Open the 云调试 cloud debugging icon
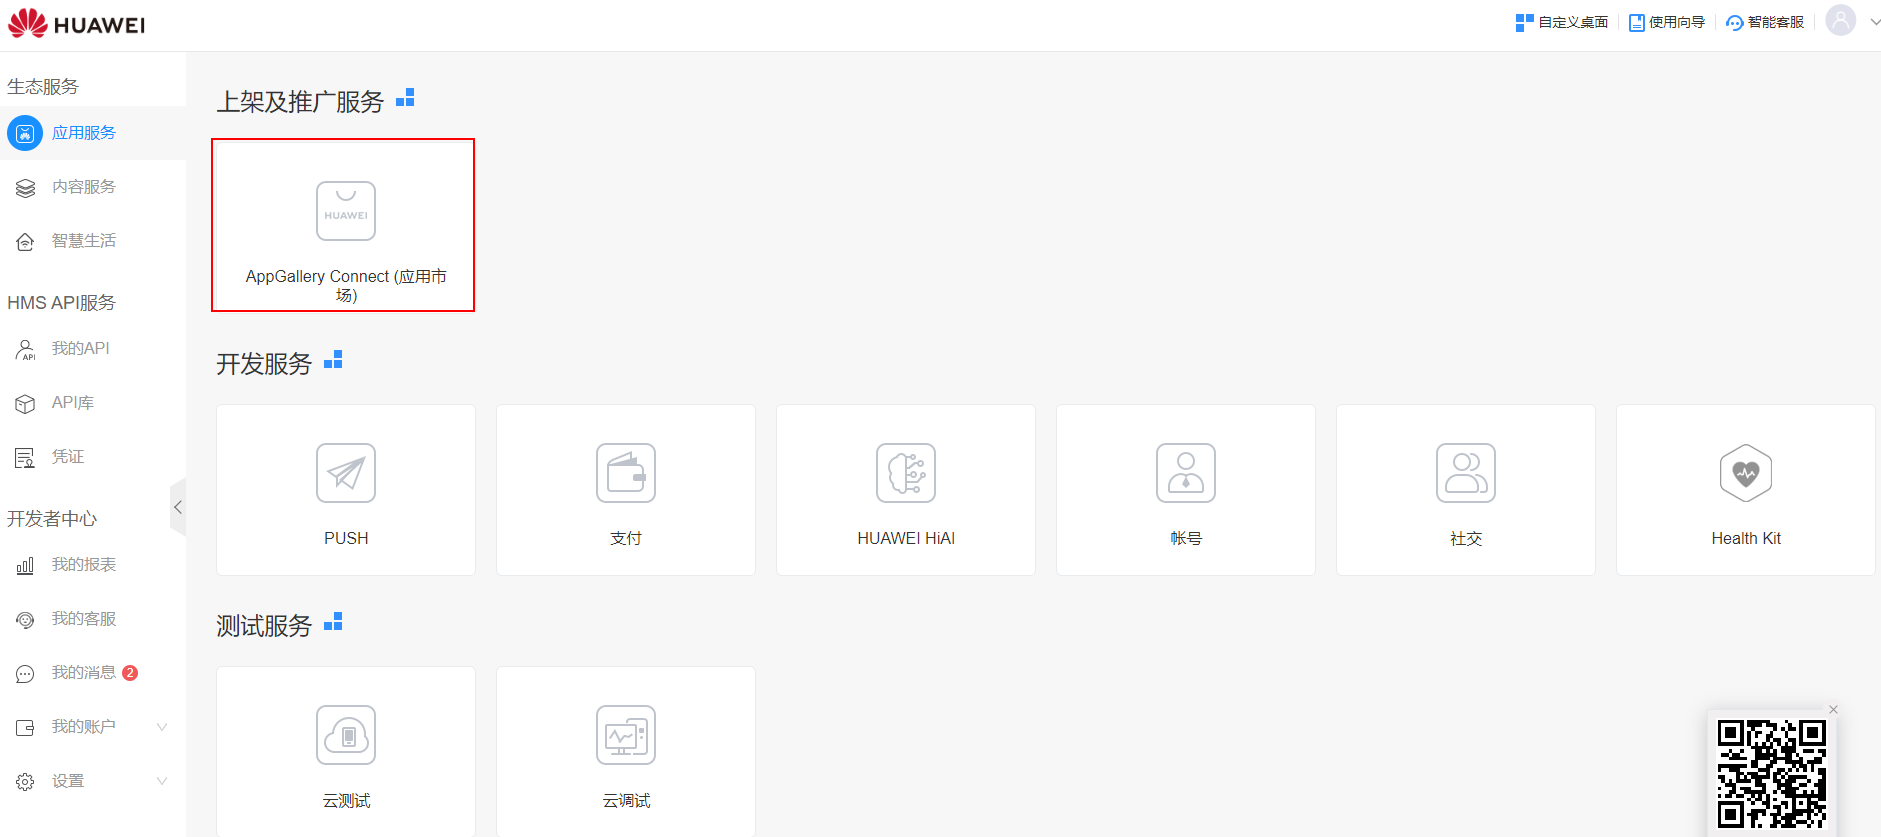Image resolution: width=1881 pixels, height=837 pixels. coord(626,735)
